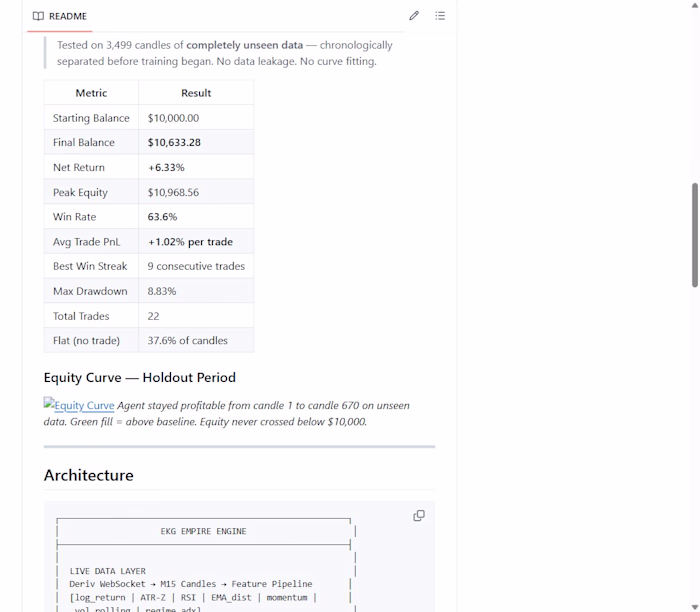This screenshot has width=700, height=612.
Task: Click the Metric column header
Action: click(91, 93)
